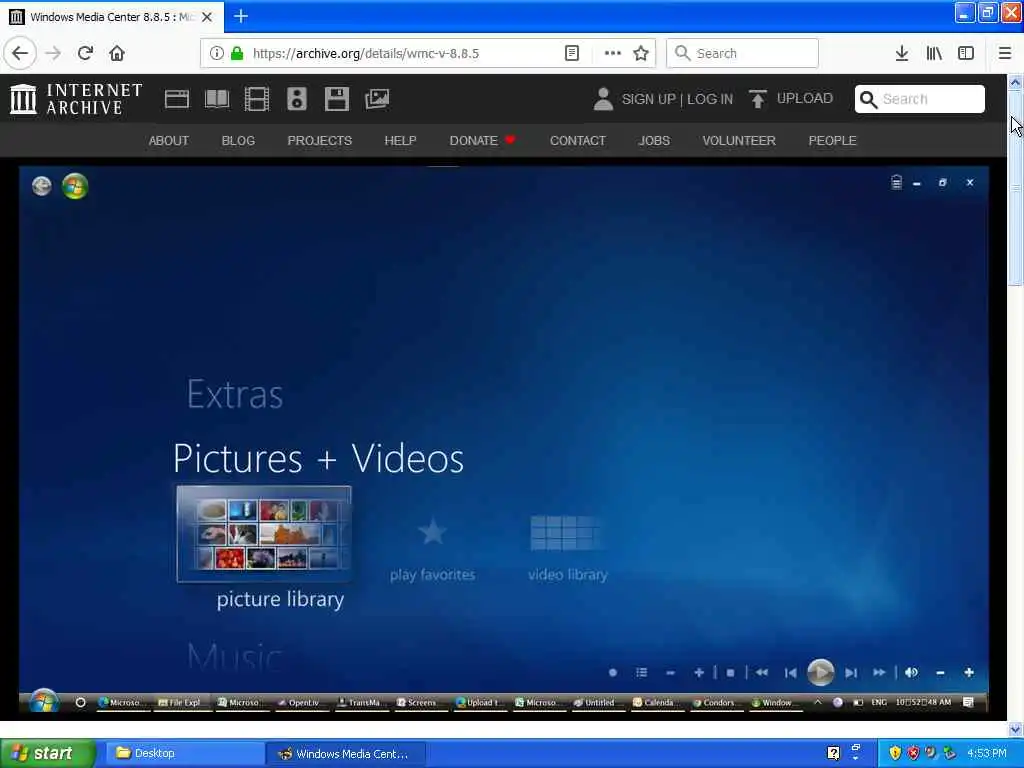Focus the Internet Archive search field

[920, 99]
